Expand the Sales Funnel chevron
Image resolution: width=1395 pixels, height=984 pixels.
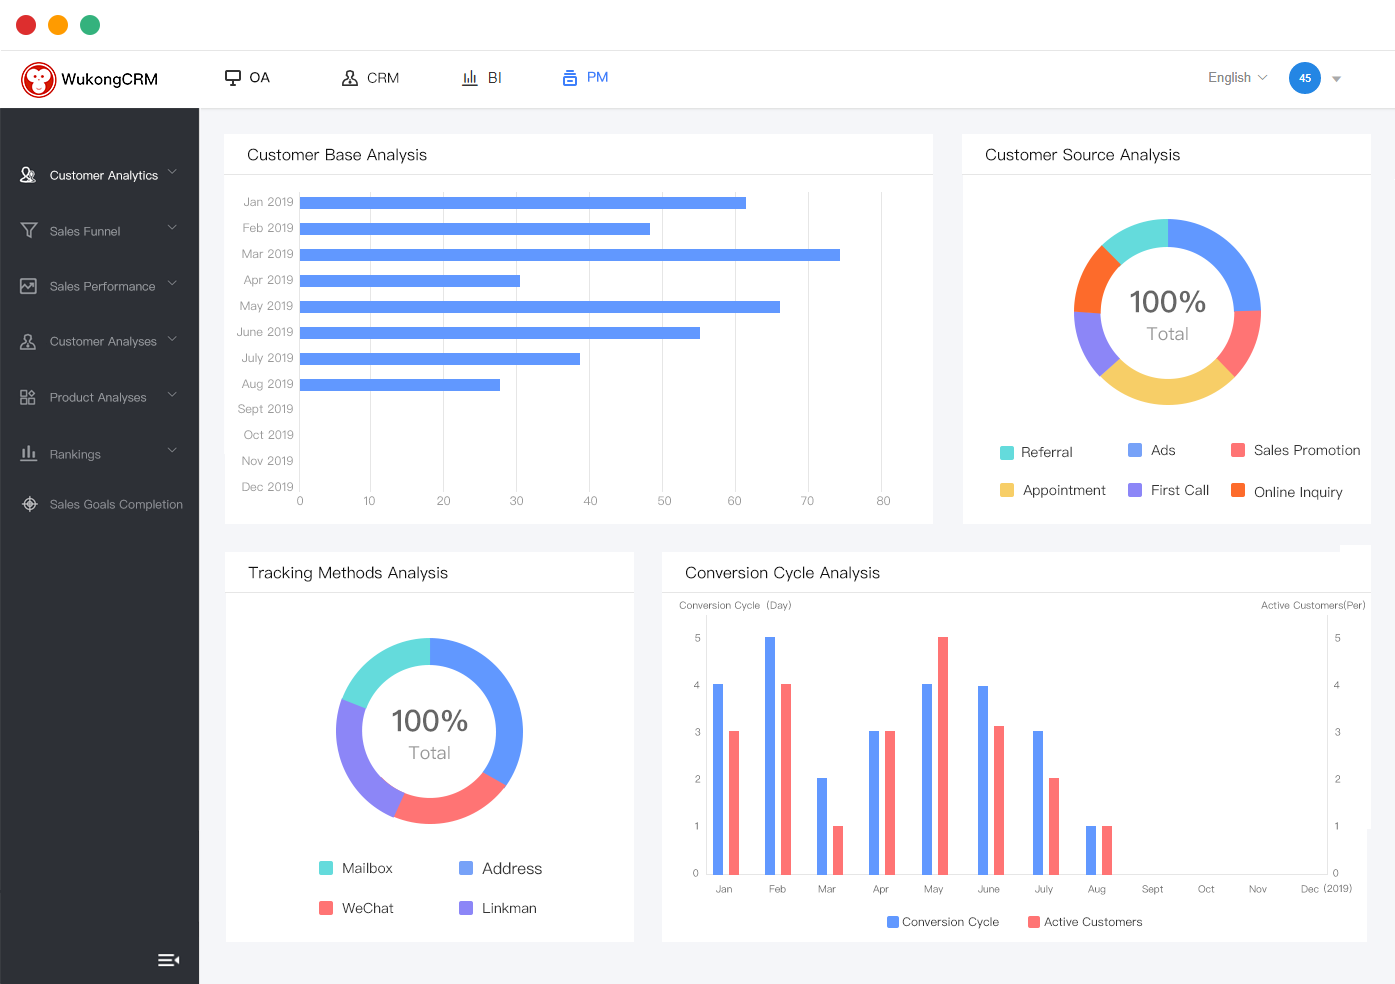[x=172, y=227]
